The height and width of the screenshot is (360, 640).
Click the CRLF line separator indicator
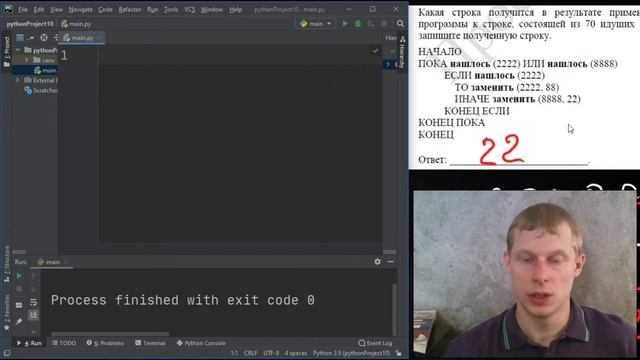(x=251, y=353)
